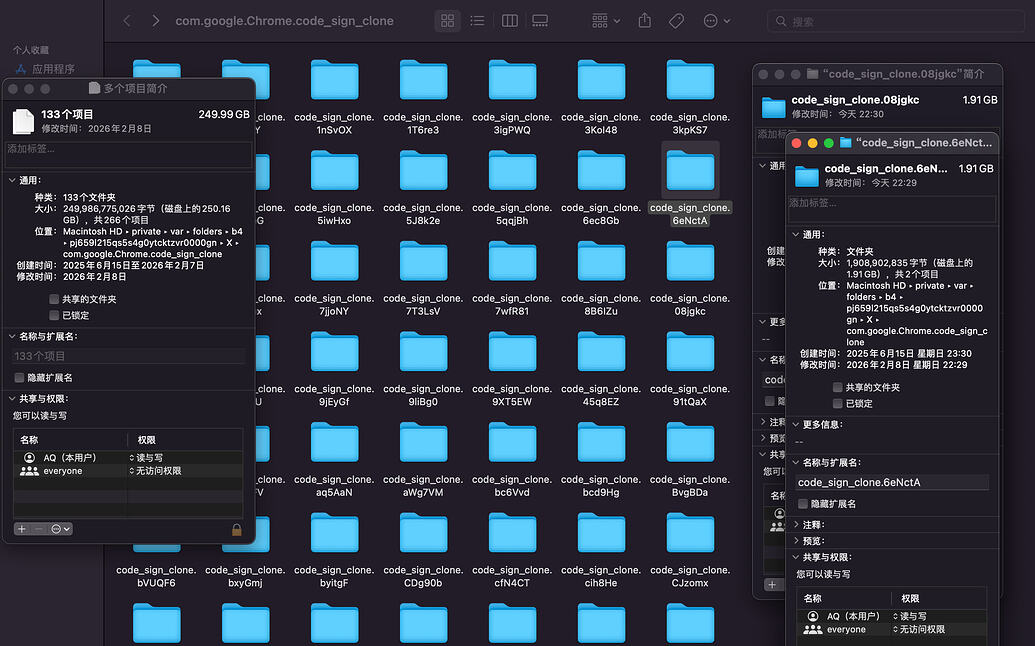Collapse More Info section in 6eNctA info
Screen dimensions: 1035x646
point(796,424)
